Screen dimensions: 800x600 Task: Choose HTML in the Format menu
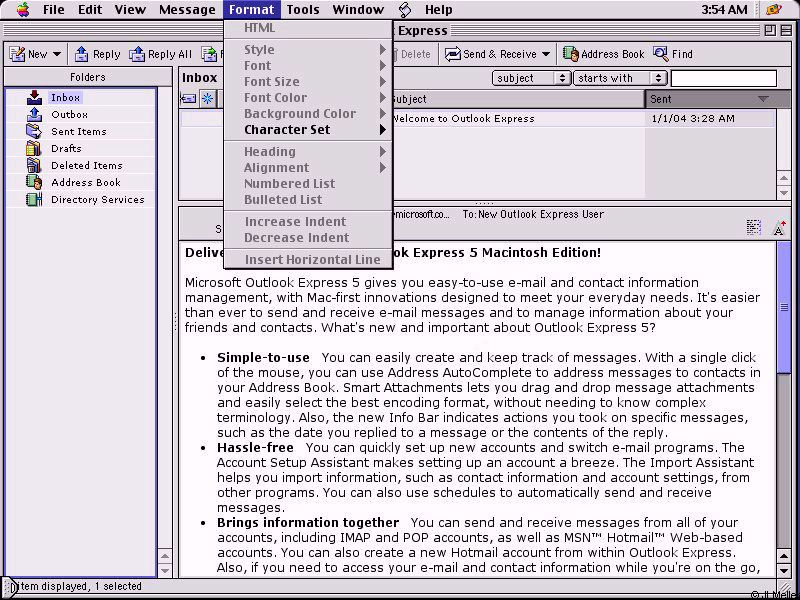point(308,28)
